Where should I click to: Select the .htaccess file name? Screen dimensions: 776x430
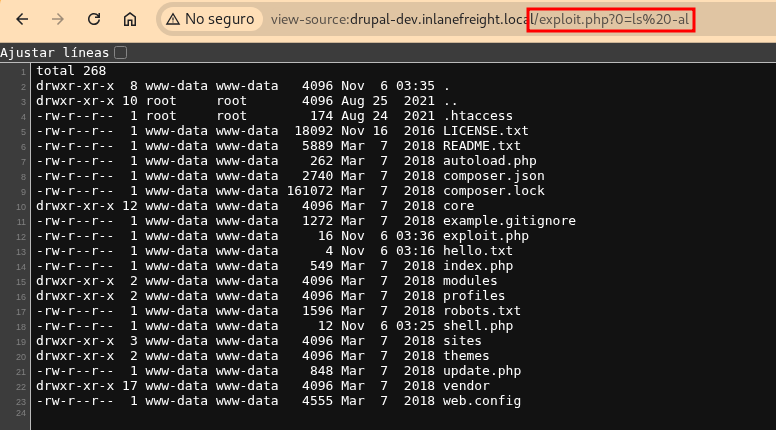pyautogui.click(x=478, y=116)
